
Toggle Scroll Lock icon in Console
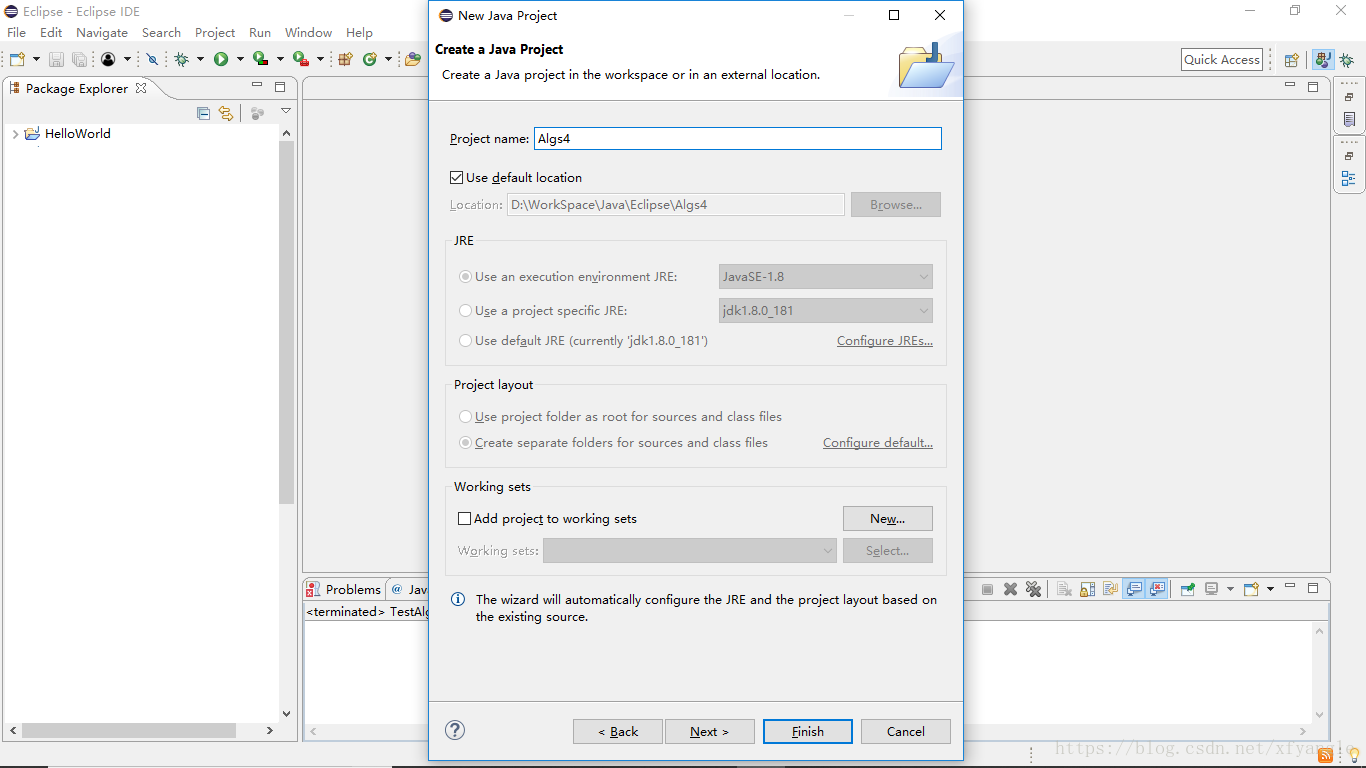(1087, 589)
